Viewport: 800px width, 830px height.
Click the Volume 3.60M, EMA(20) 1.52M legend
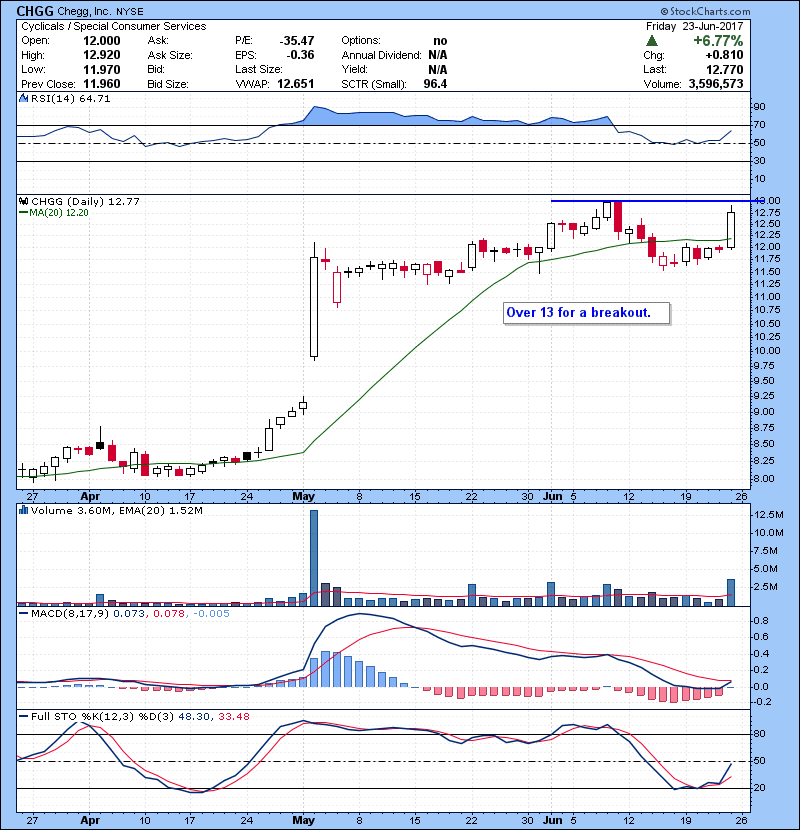(116, 511)
